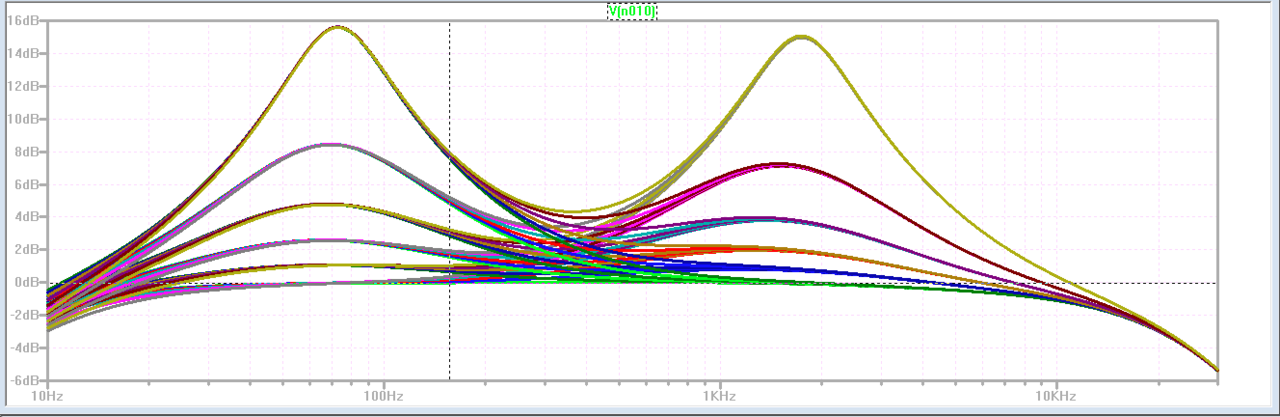Screen dimensions: 1280x417
Task: Click the tallest yellow peak near 70Hz
Action: pyautogui.click(x=338, y=27)
